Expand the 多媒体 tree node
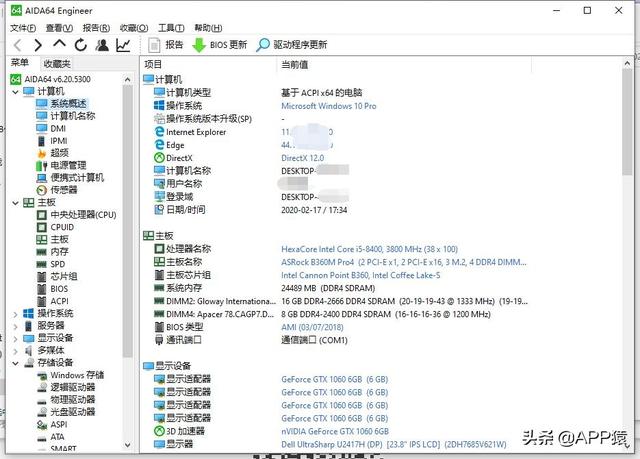640x459 pixels. tap(16, 351)
